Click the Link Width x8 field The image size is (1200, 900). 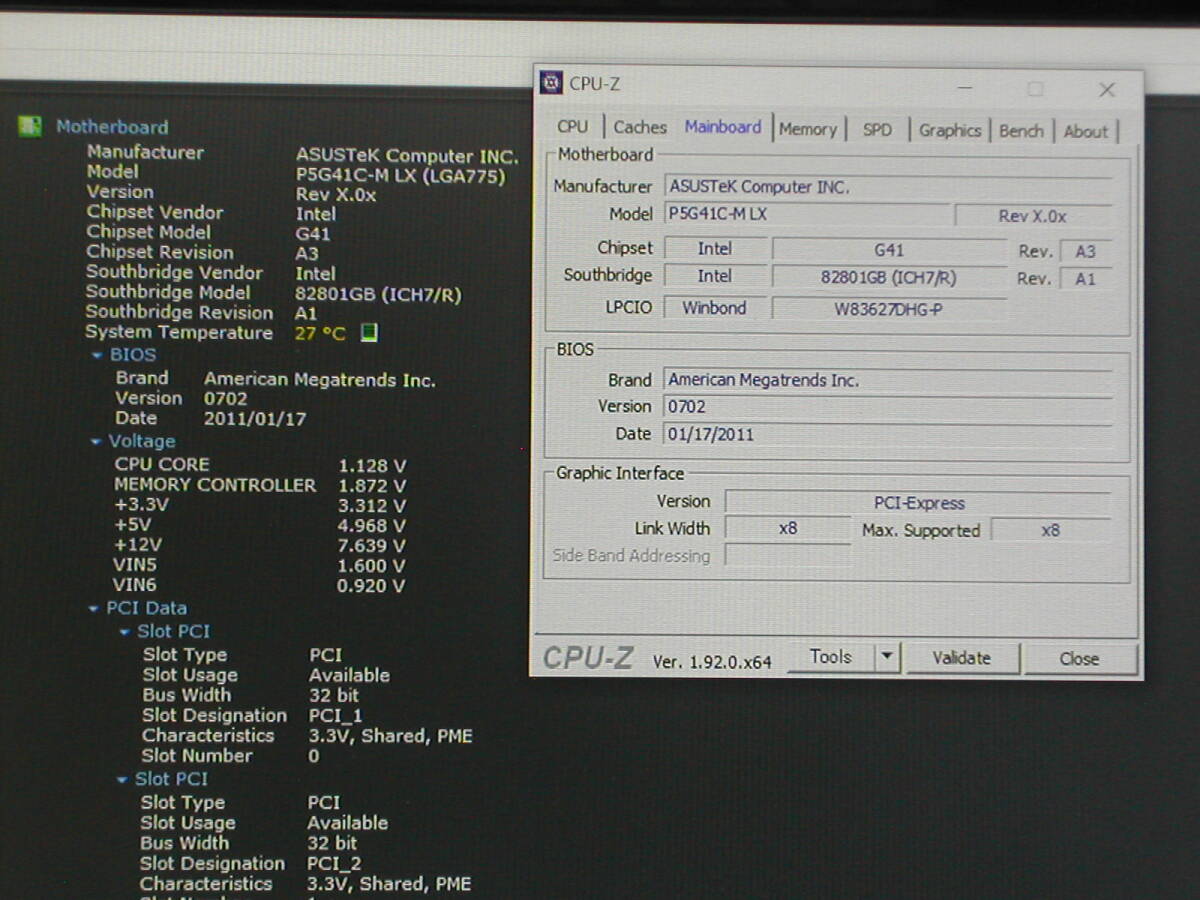point(788,529)
